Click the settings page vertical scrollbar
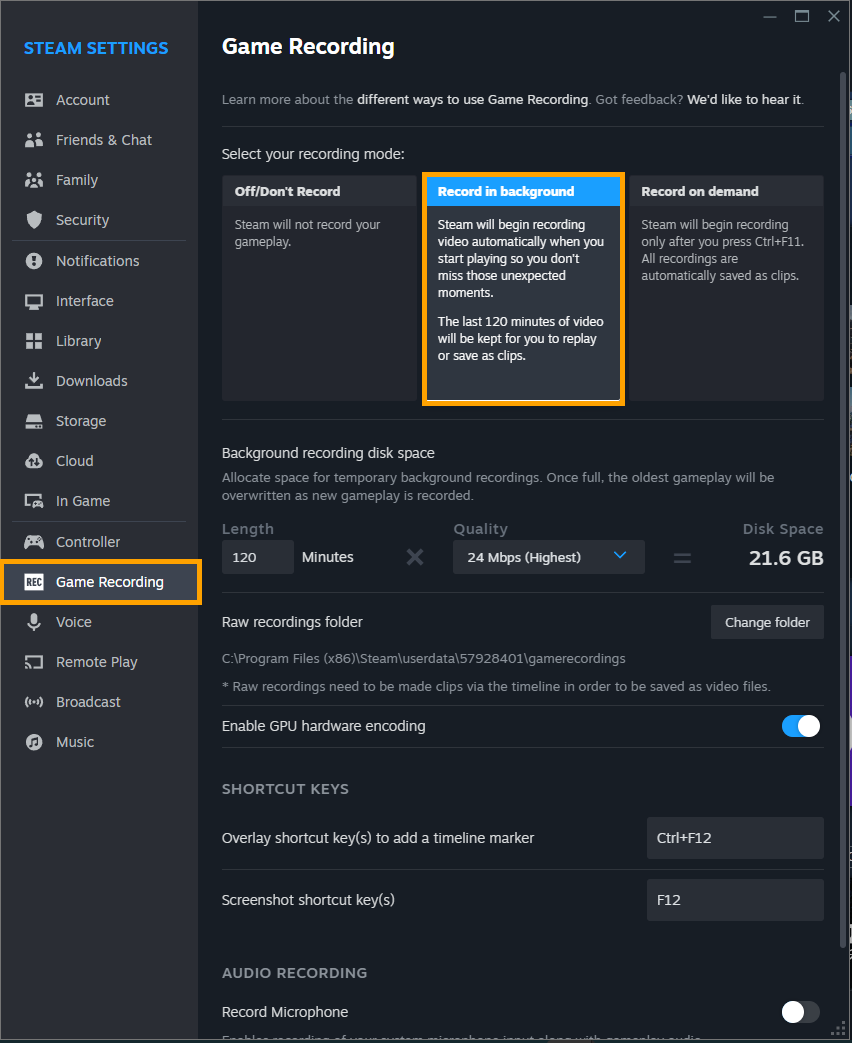 pyautogui.click(x=844, y=512)
